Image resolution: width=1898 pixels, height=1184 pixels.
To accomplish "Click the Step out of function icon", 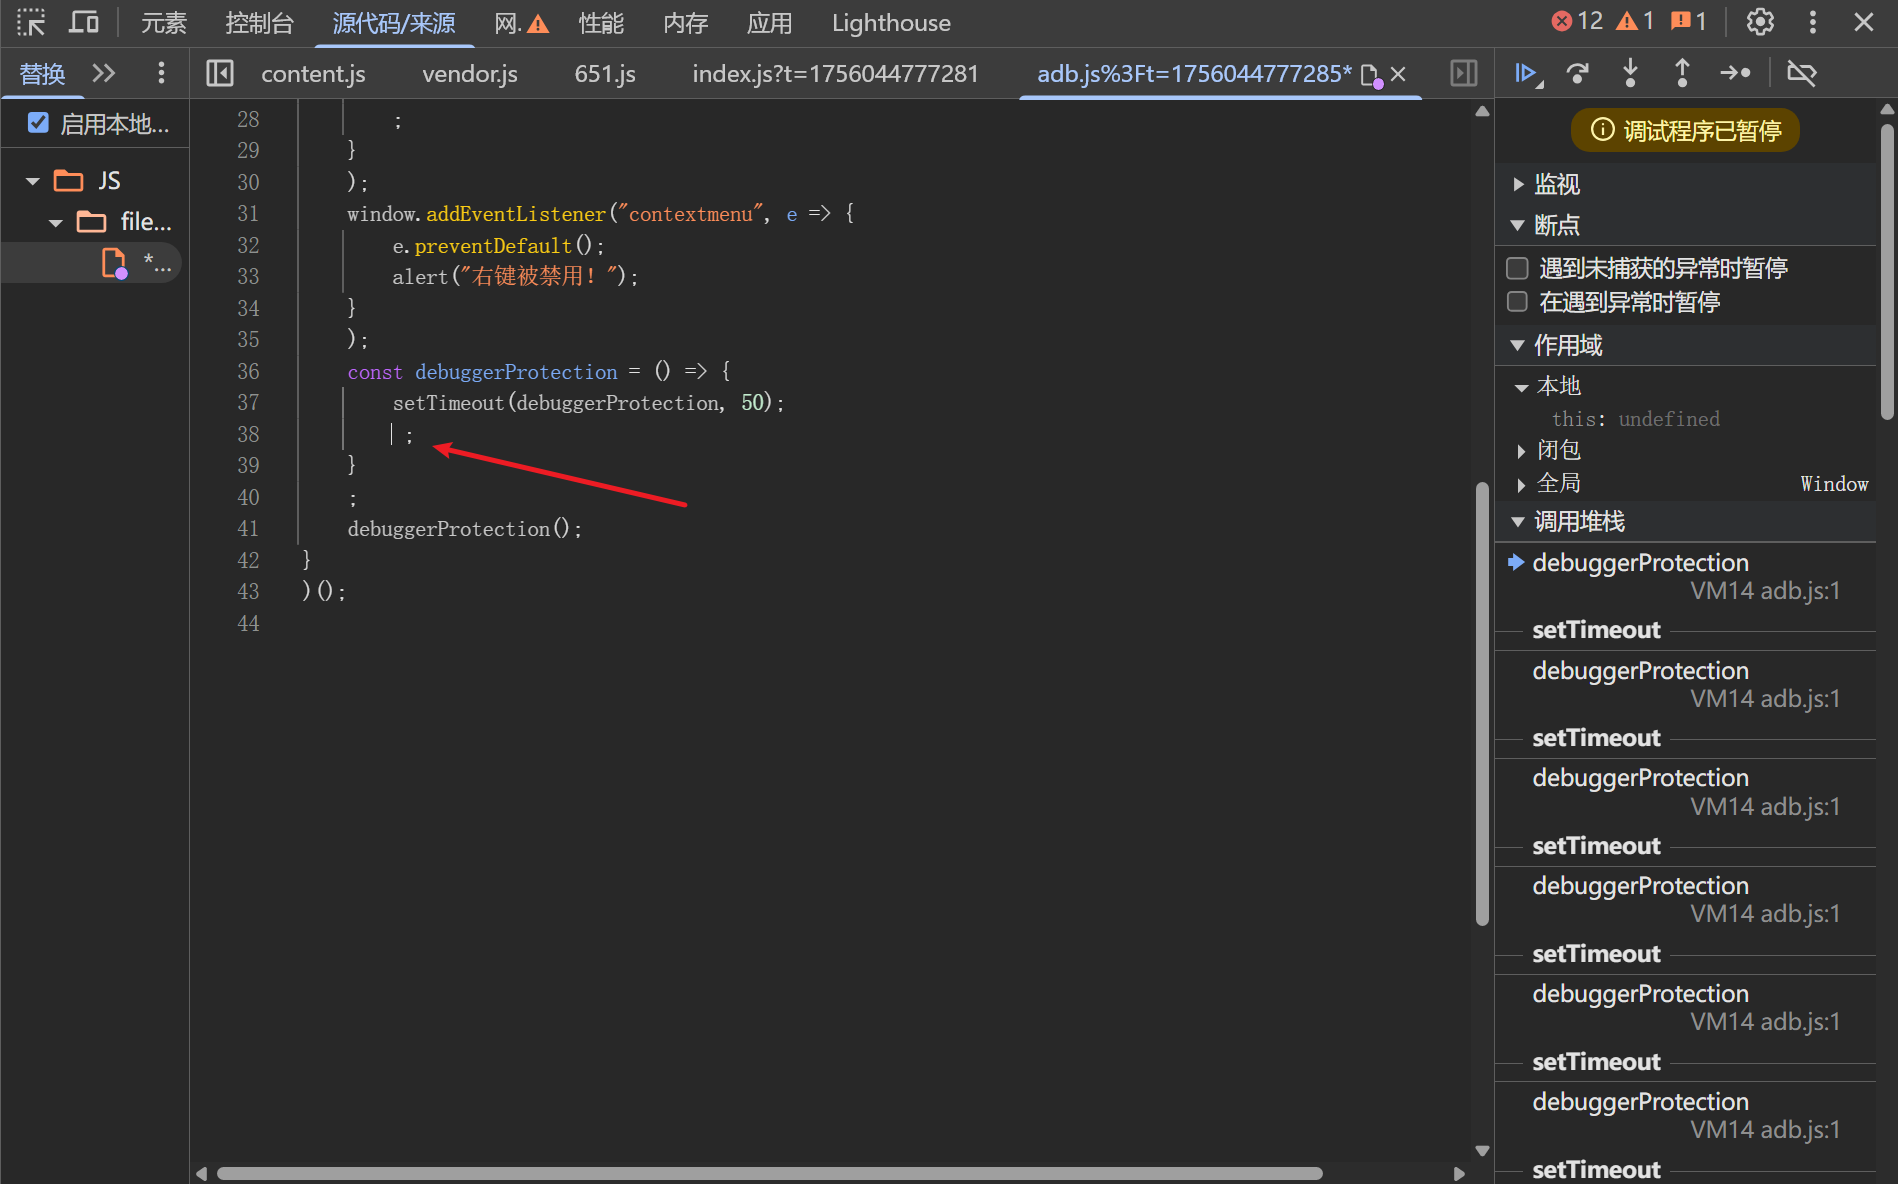I will tap(1682, 73).
